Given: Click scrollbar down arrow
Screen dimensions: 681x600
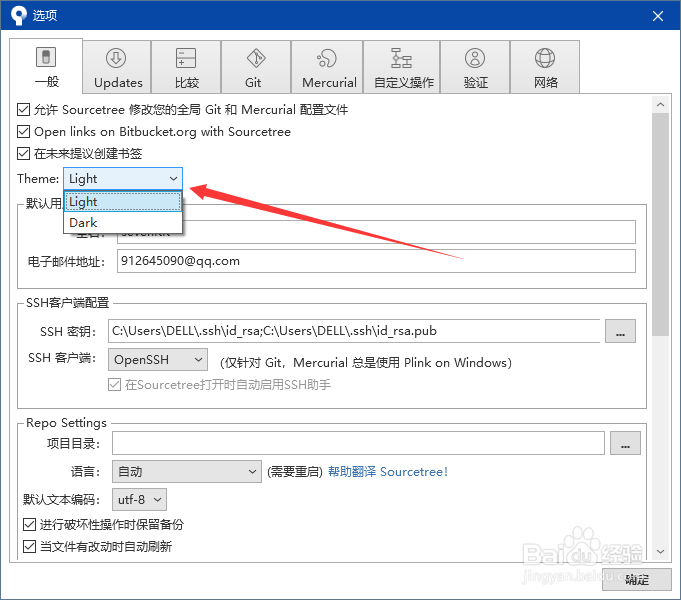Looking at the screenshot, I should point(661,552).
